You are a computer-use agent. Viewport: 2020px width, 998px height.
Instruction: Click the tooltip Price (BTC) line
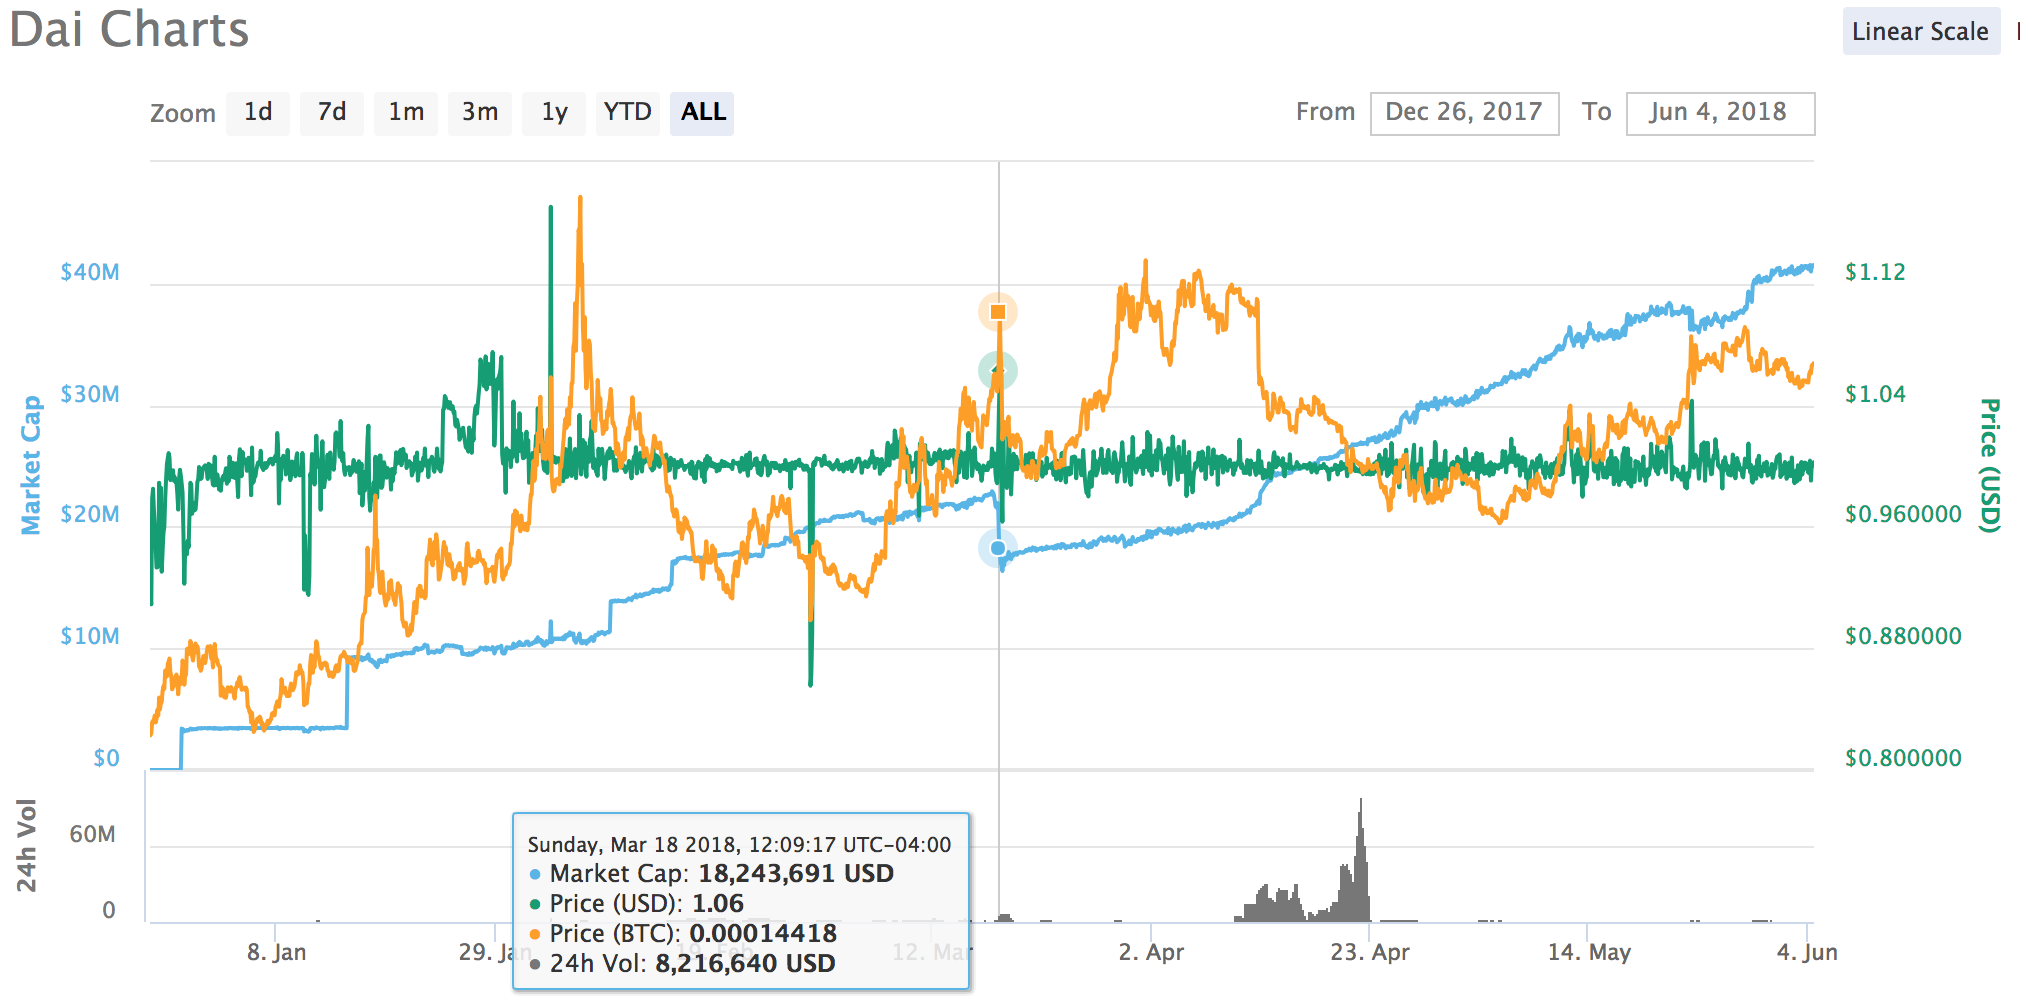pos(683,934)
